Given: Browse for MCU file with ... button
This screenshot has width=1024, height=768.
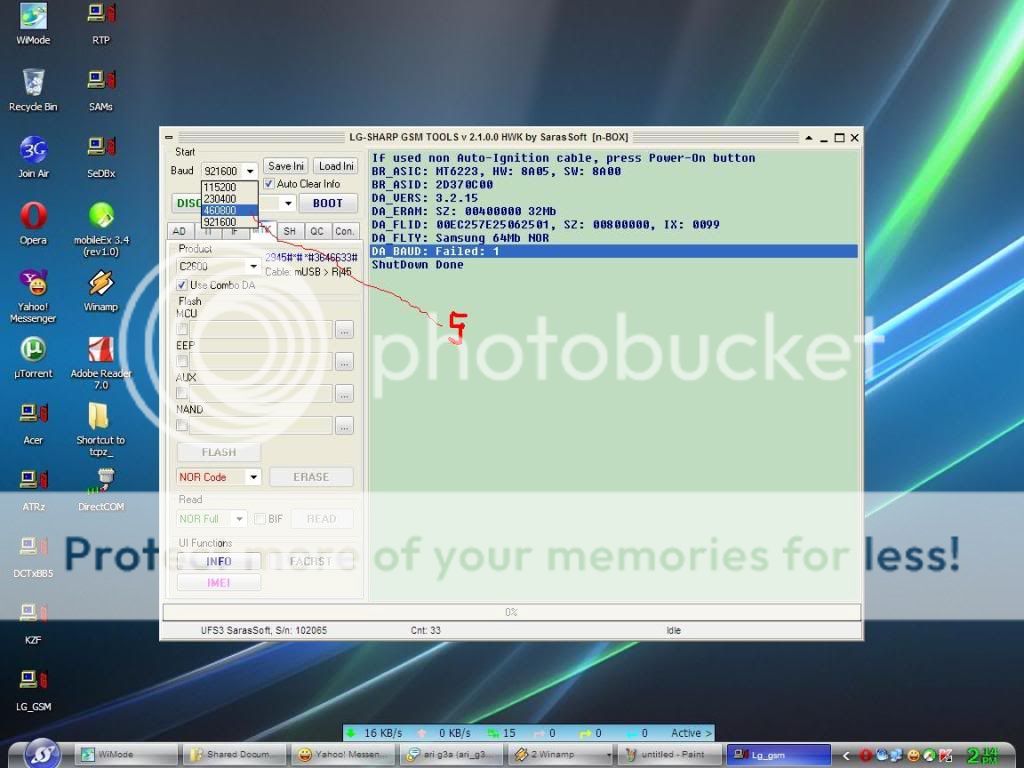Looking at the screenshot, I should [344, 329].
